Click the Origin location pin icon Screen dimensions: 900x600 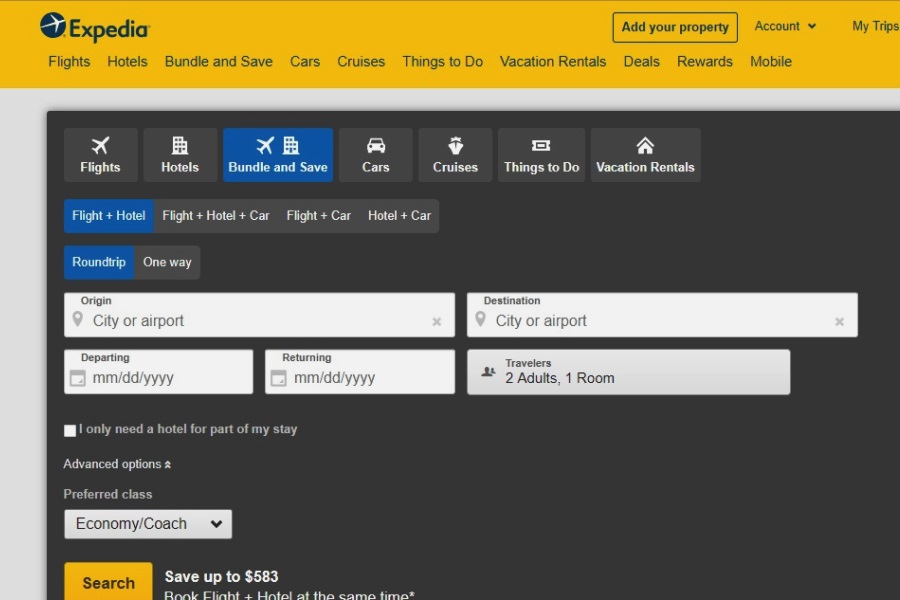[x=78, y=319]
